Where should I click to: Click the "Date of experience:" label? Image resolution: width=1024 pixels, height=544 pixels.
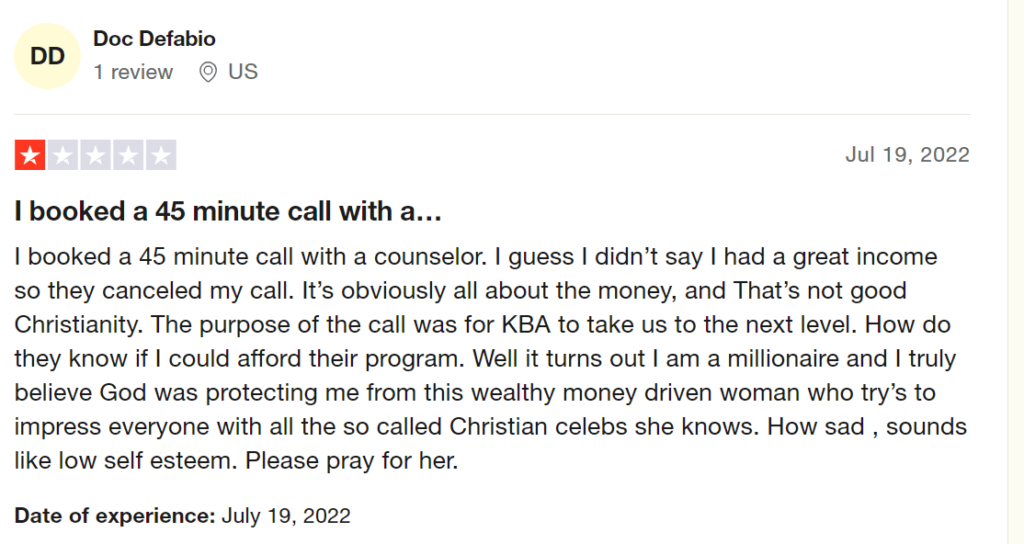click(115, 516)
